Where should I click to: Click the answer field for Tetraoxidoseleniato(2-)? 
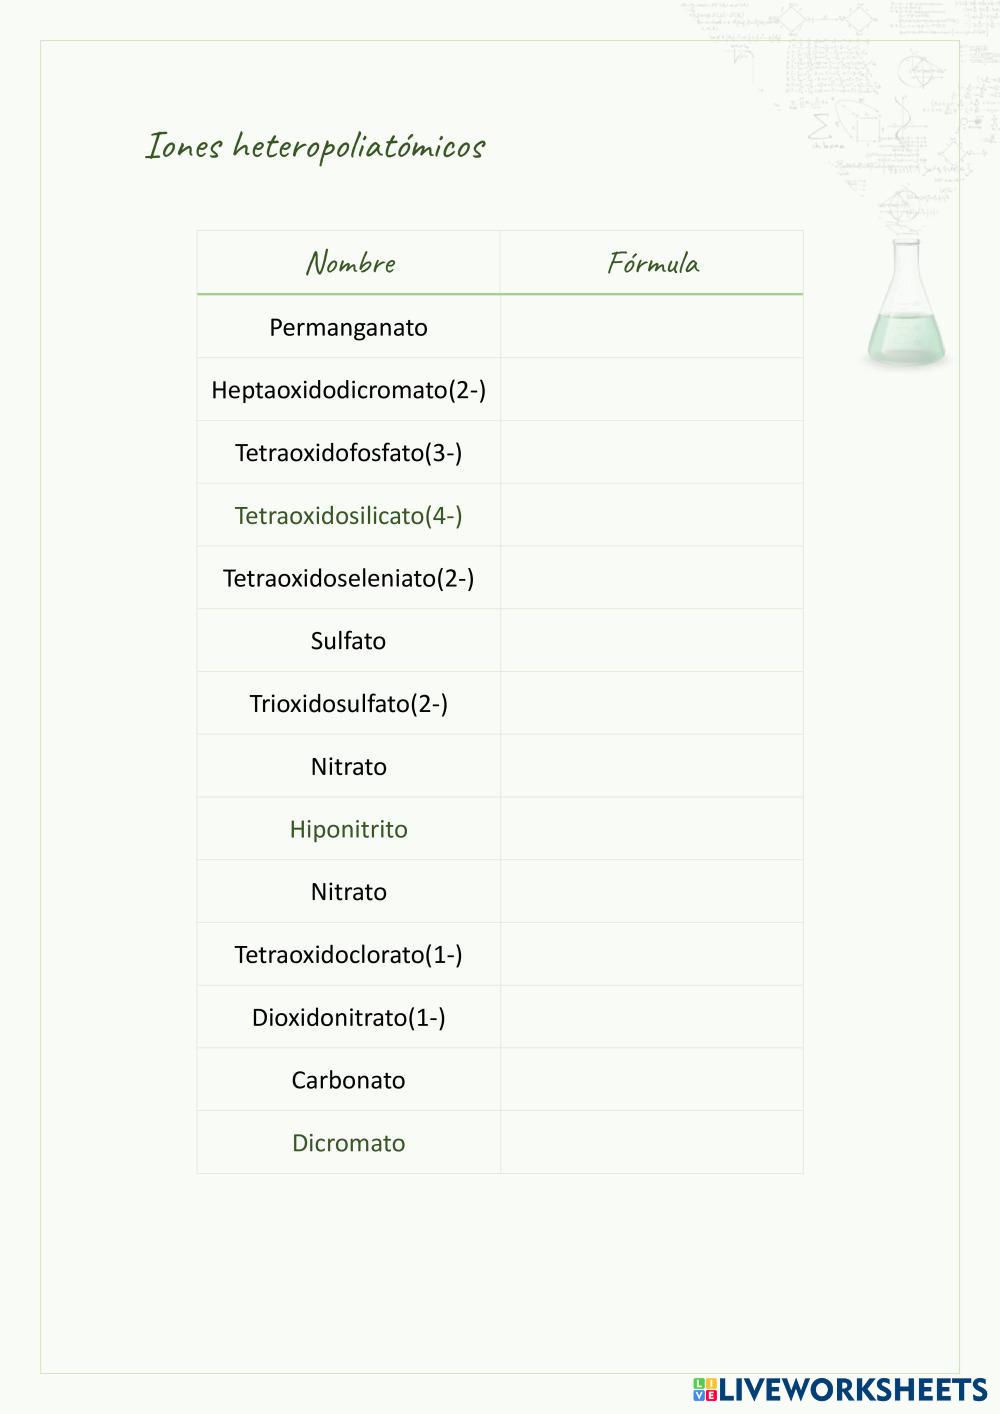(651, 578)
